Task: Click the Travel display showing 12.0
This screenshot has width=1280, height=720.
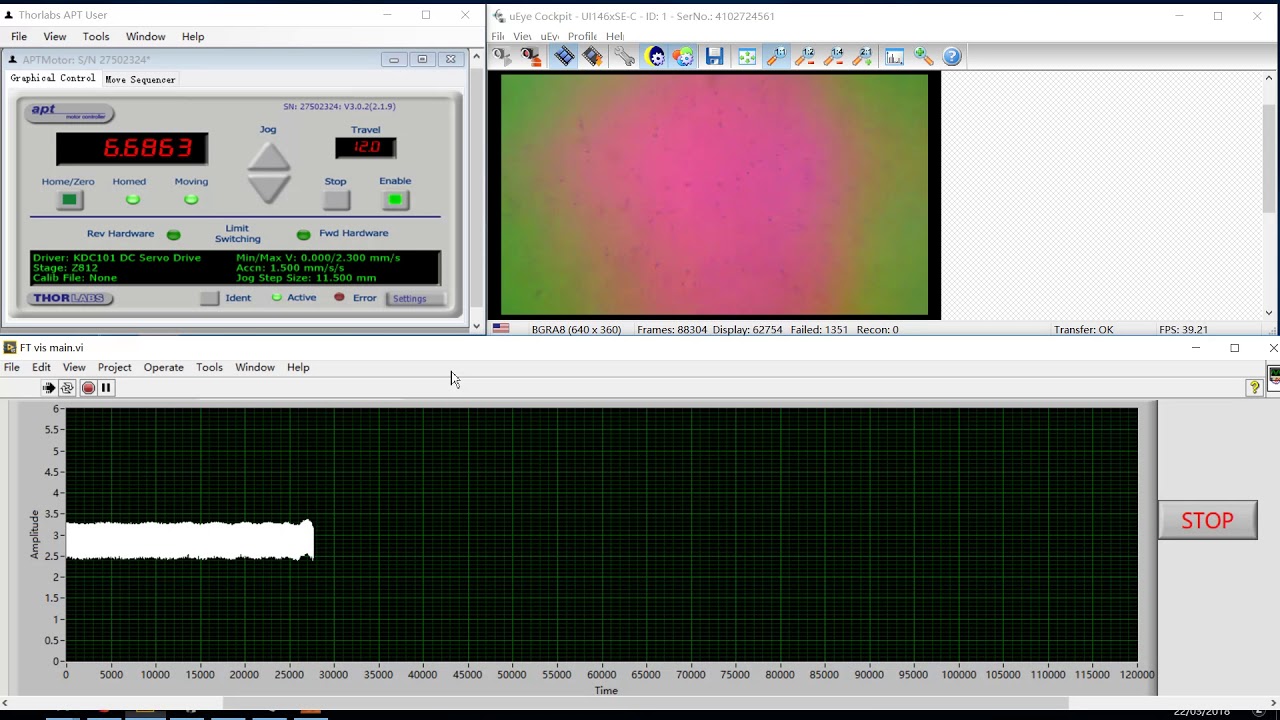Action: pos(366,147)
